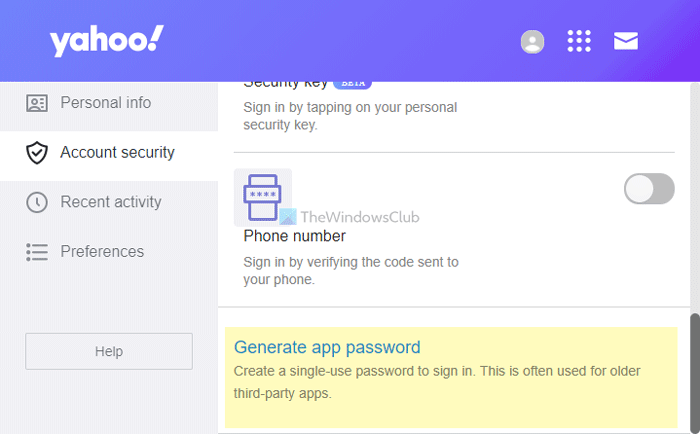Open Personal info menu item

click(x=105, y=103)
